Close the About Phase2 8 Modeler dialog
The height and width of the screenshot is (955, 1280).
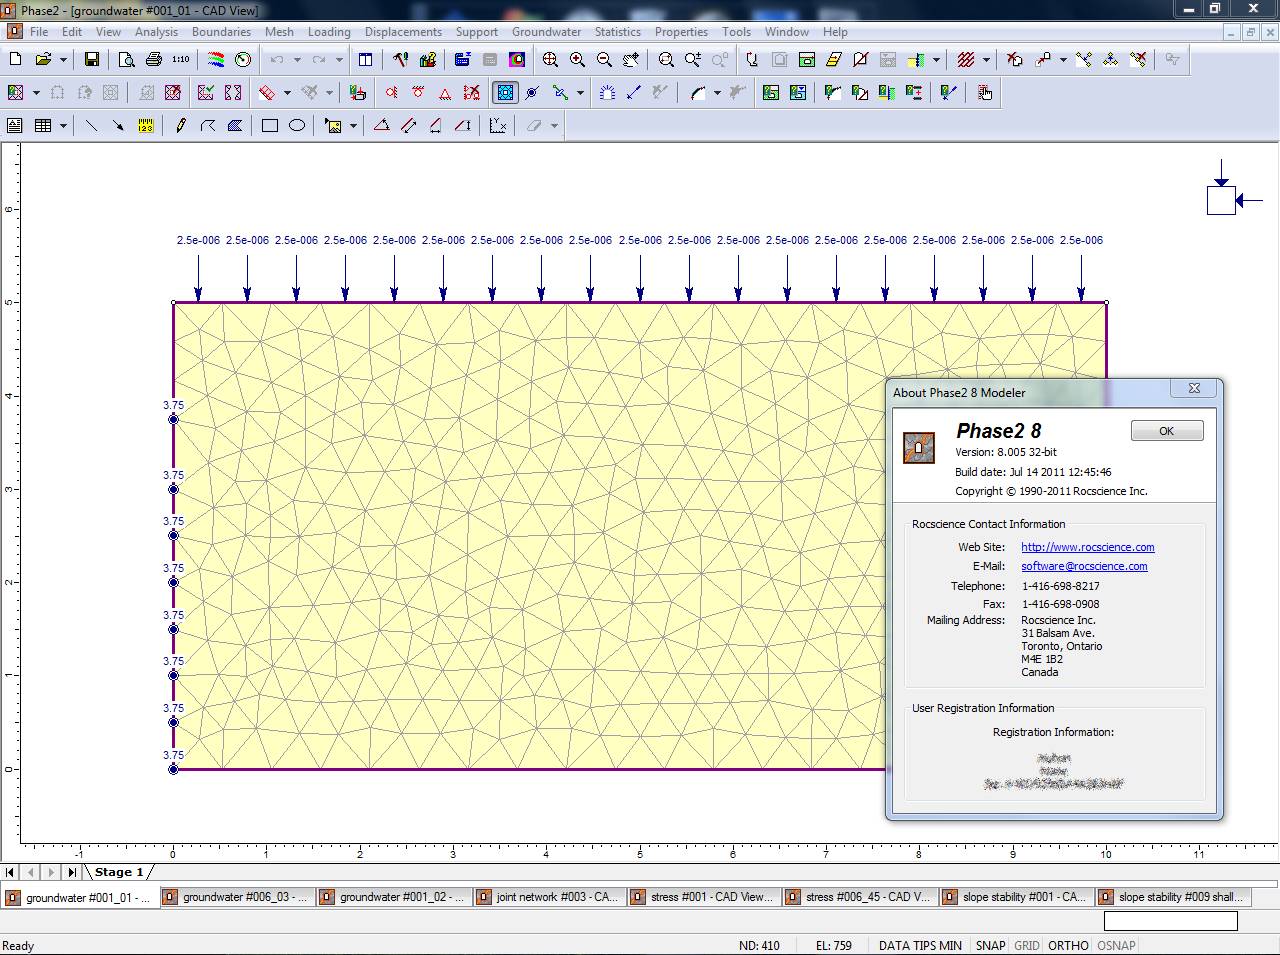[1194, 388]
